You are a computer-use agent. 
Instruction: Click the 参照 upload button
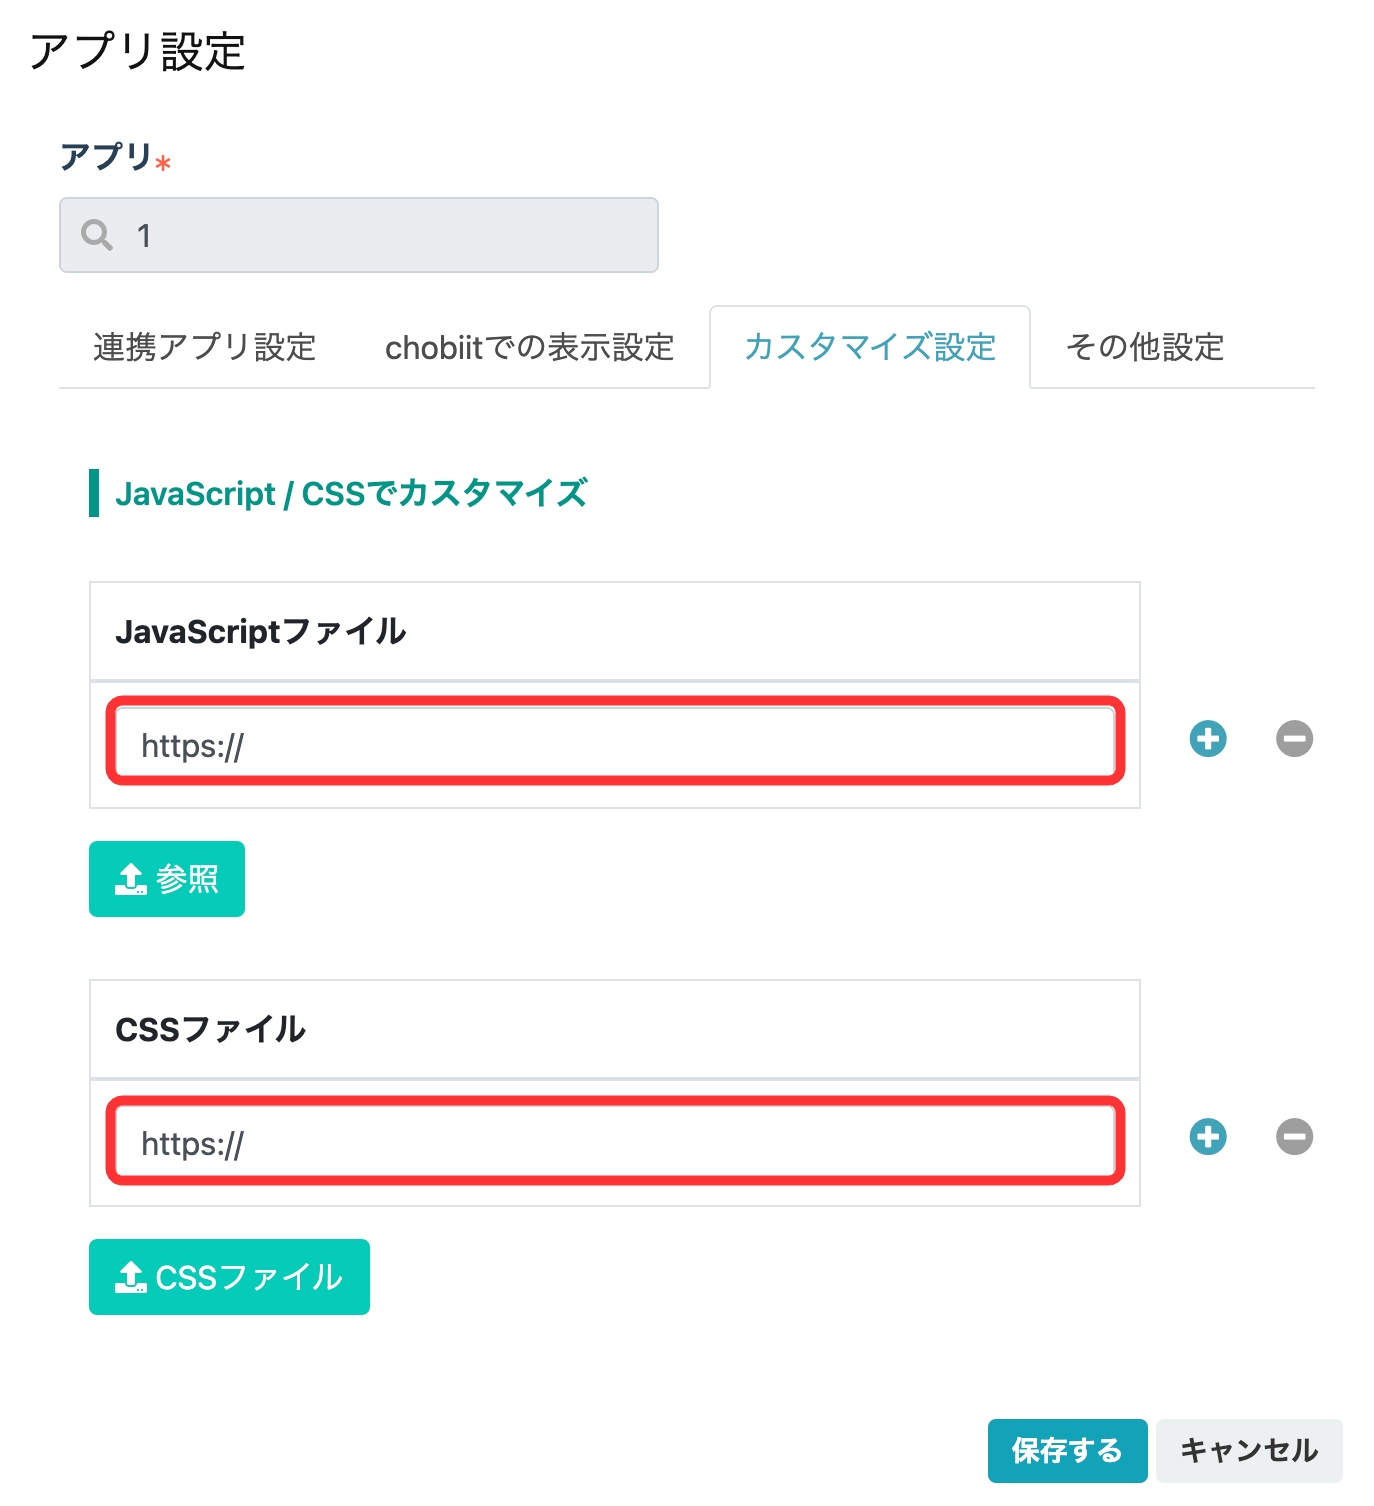(x=167, y=879)
